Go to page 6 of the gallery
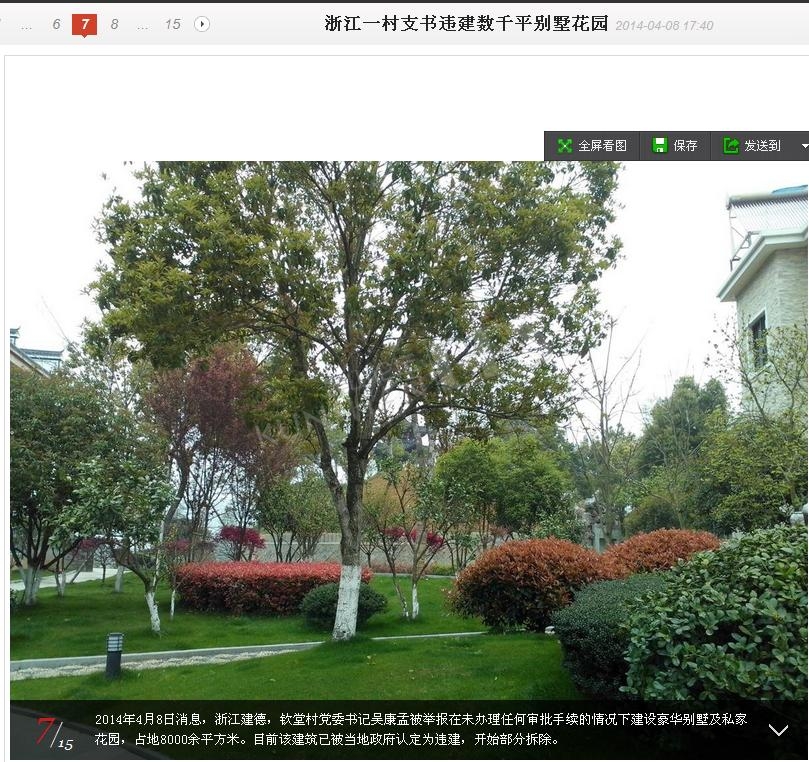This screenshot has height=762, width=809. click(56, 24)
